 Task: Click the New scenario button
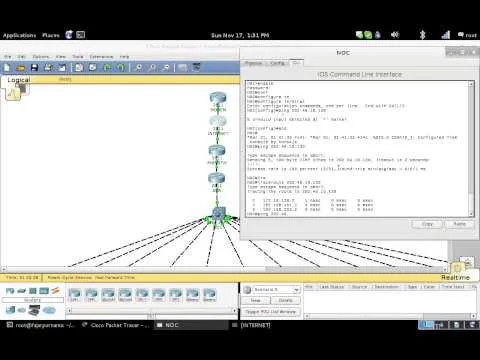(255, 300)
